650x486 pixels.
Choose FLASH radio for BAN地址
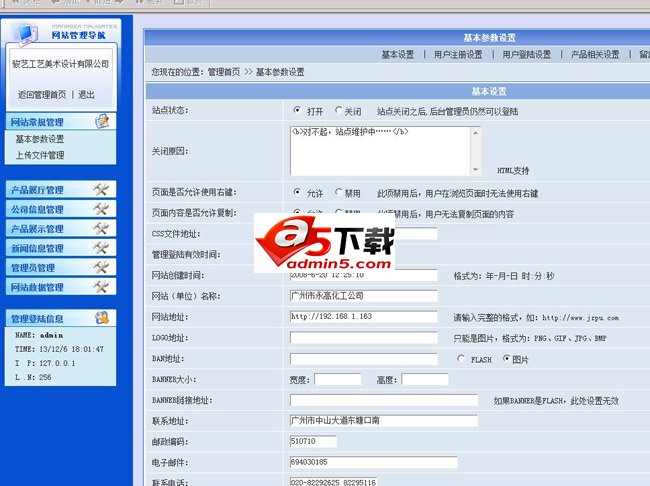461,358
